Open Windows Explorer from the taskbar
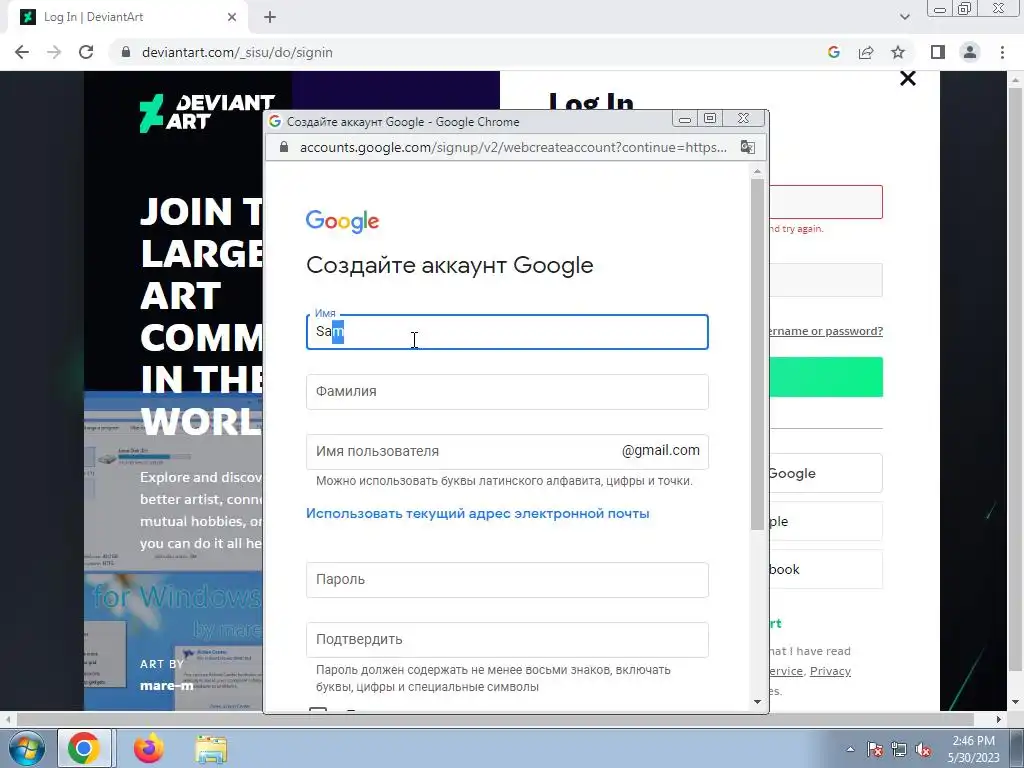The height and width of the screenshot is (768, 1024). (x=212, y=749)
